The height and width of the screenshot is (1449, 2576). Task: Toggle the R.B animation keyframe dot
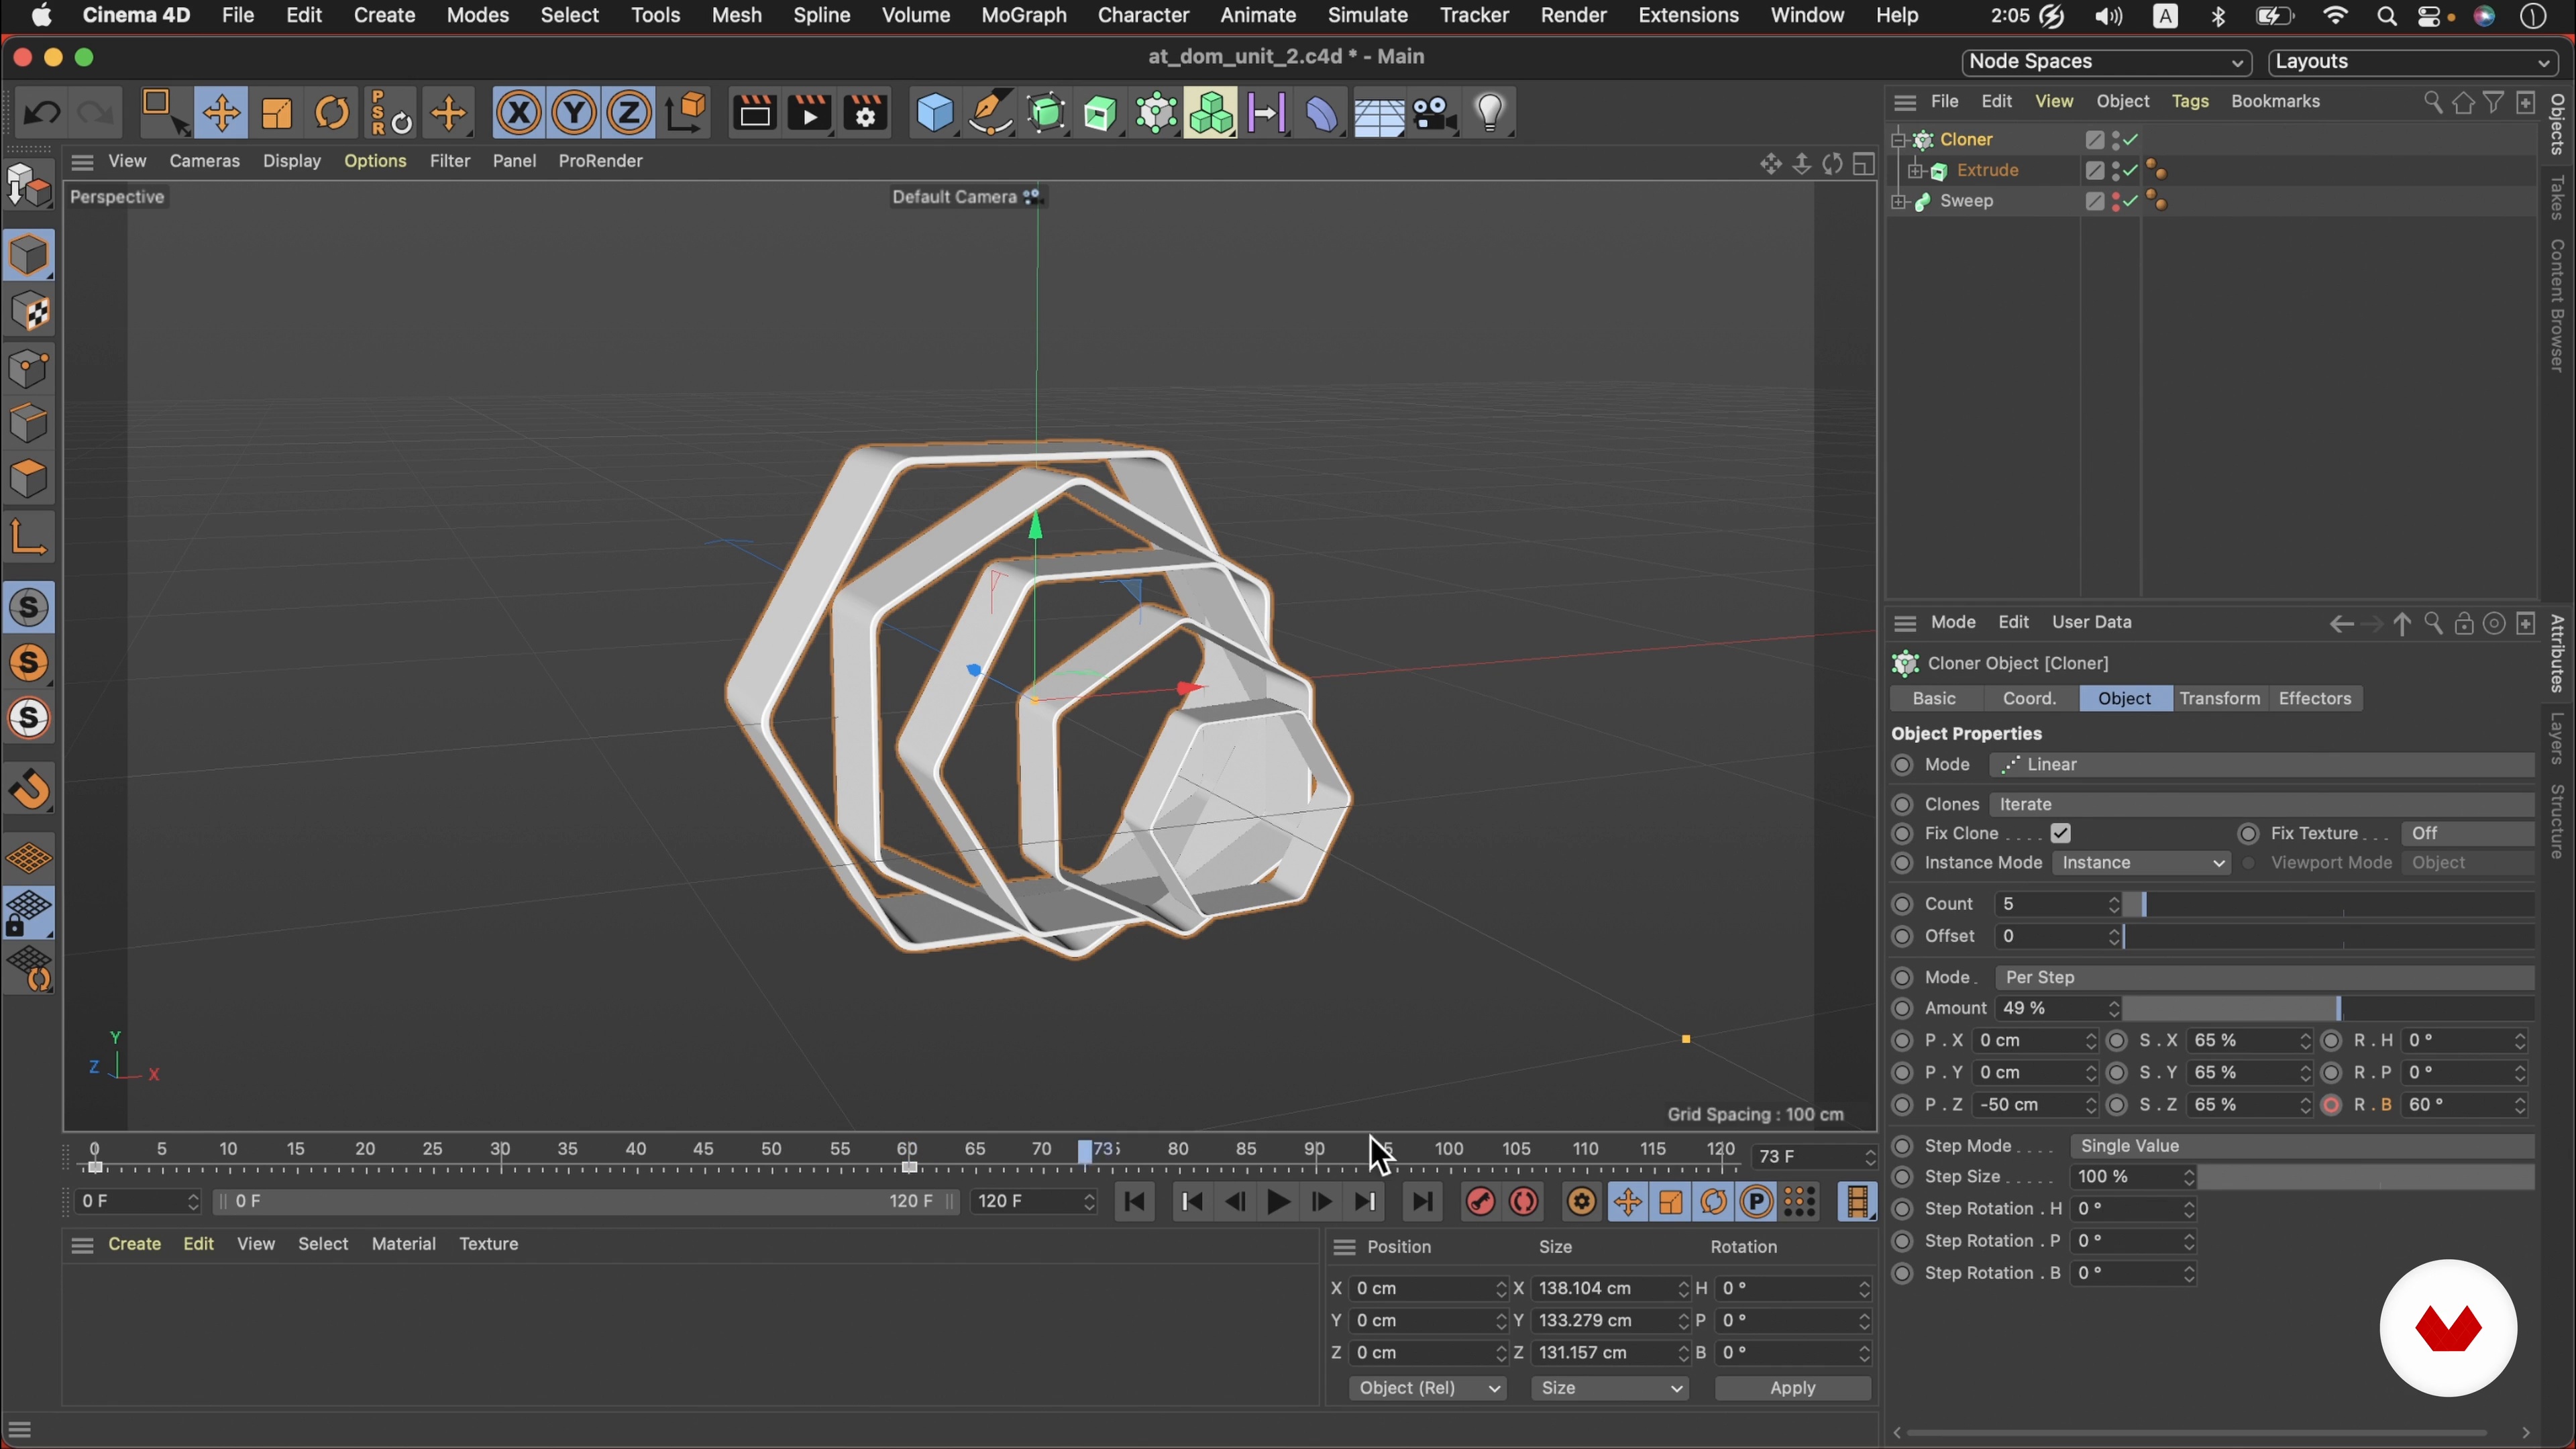pos(2332,1105)
